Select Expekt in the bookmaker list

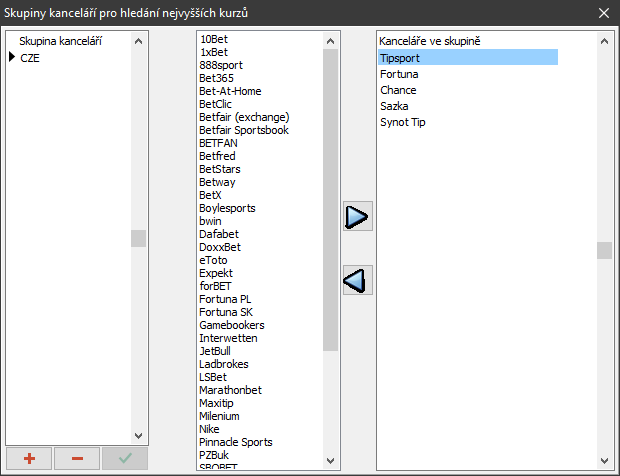tap(216, 273)
